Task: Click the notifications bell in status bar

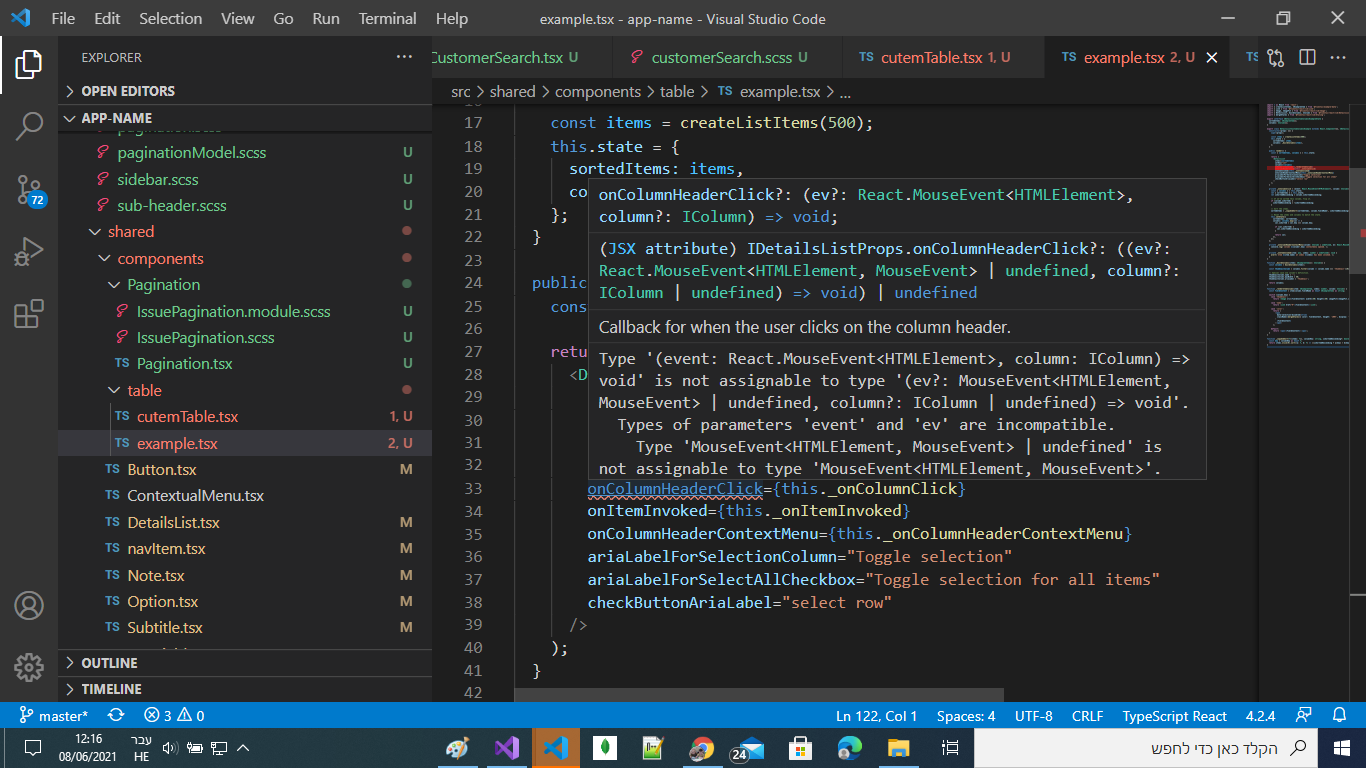Action: point(1340,715)
